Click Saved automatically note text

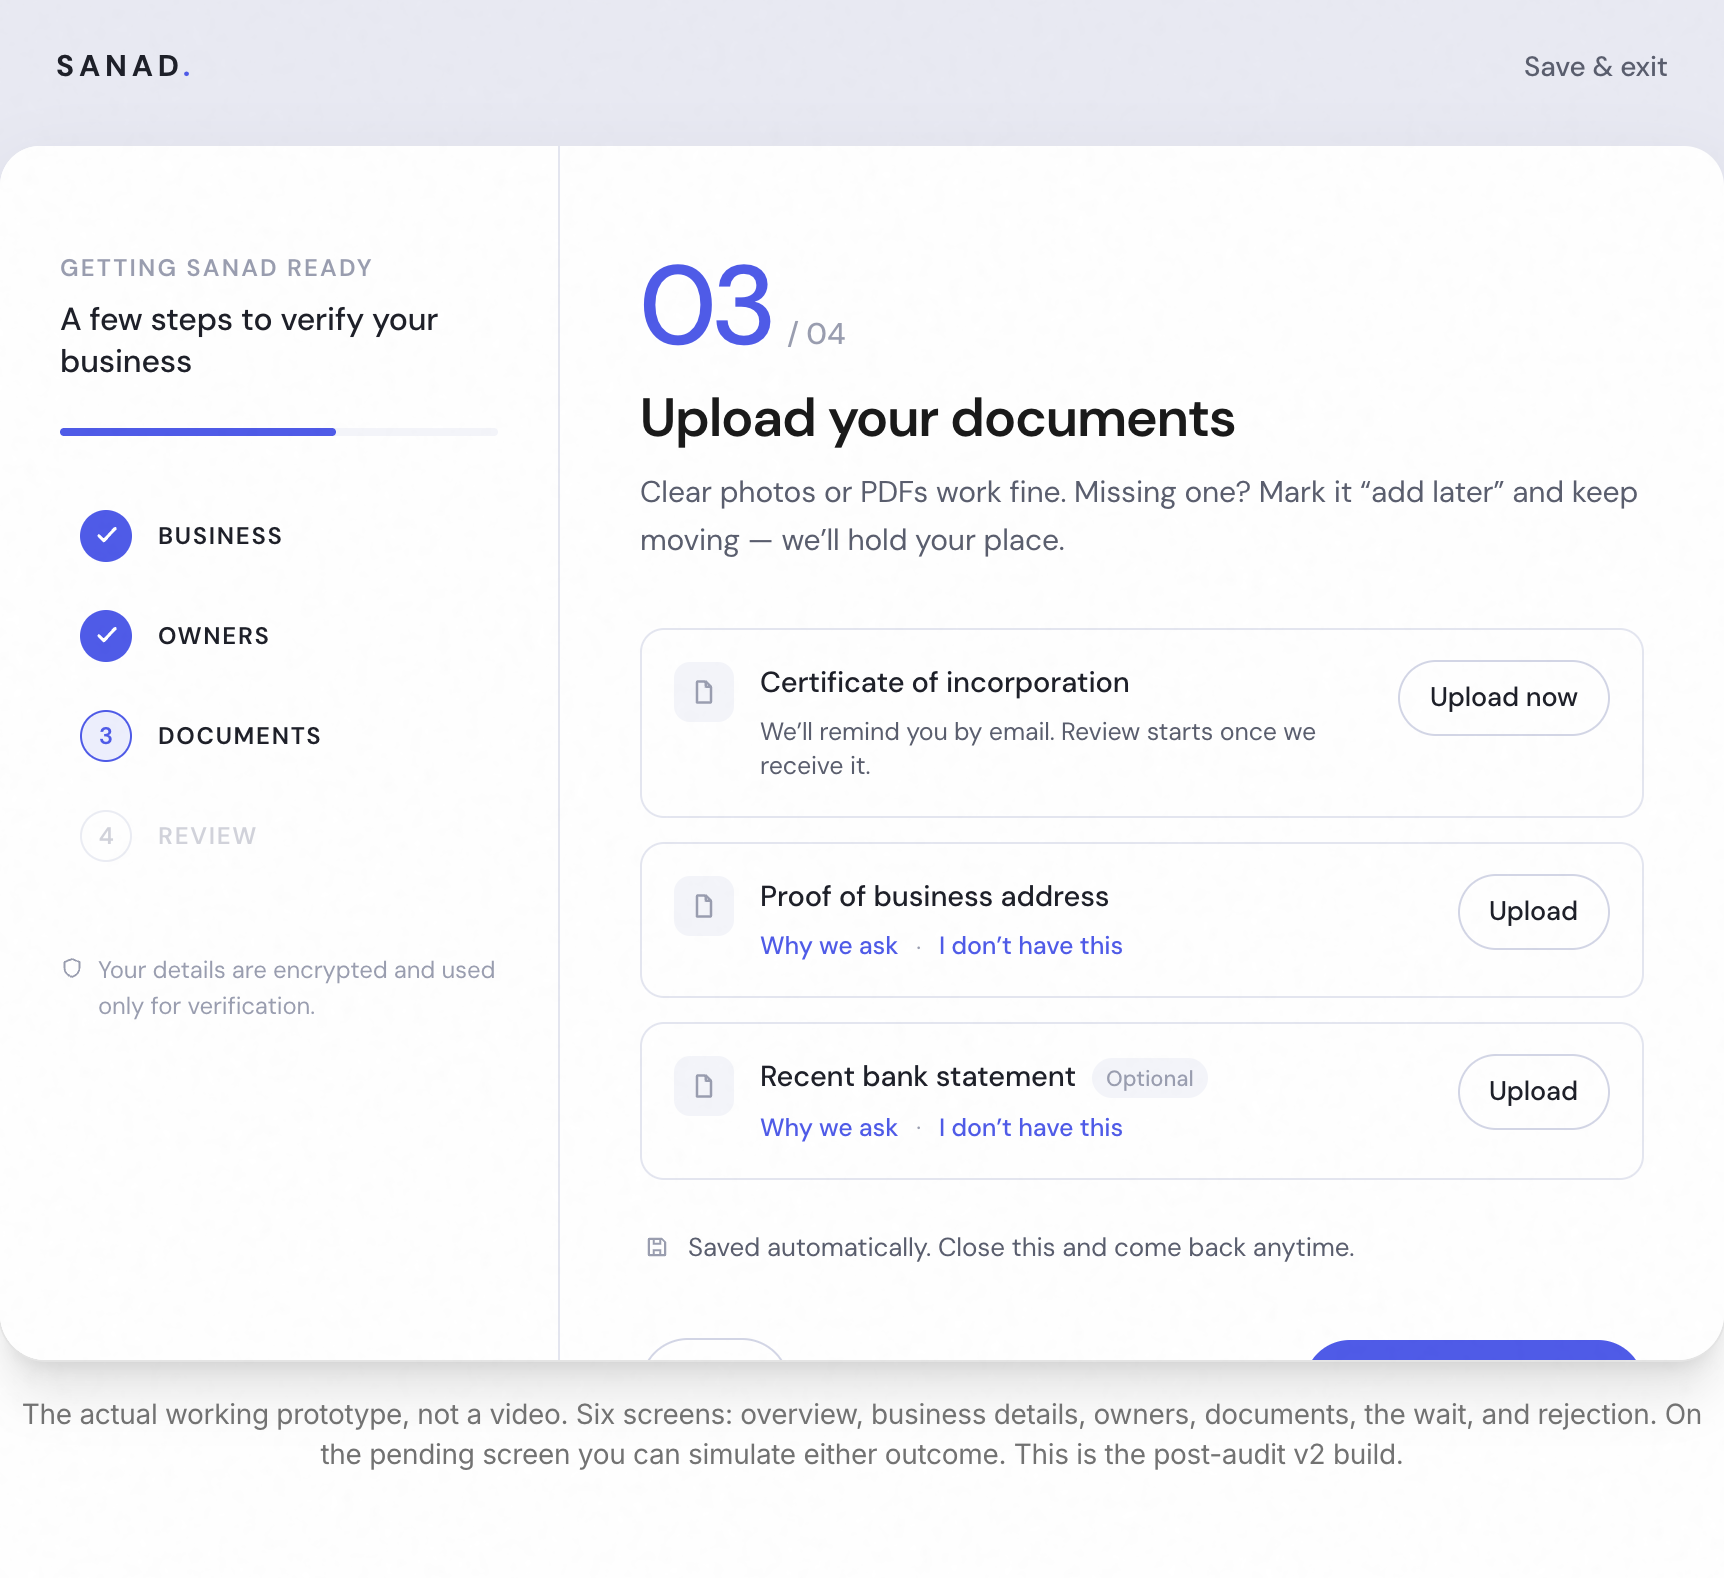[x=1021, y=1247]
